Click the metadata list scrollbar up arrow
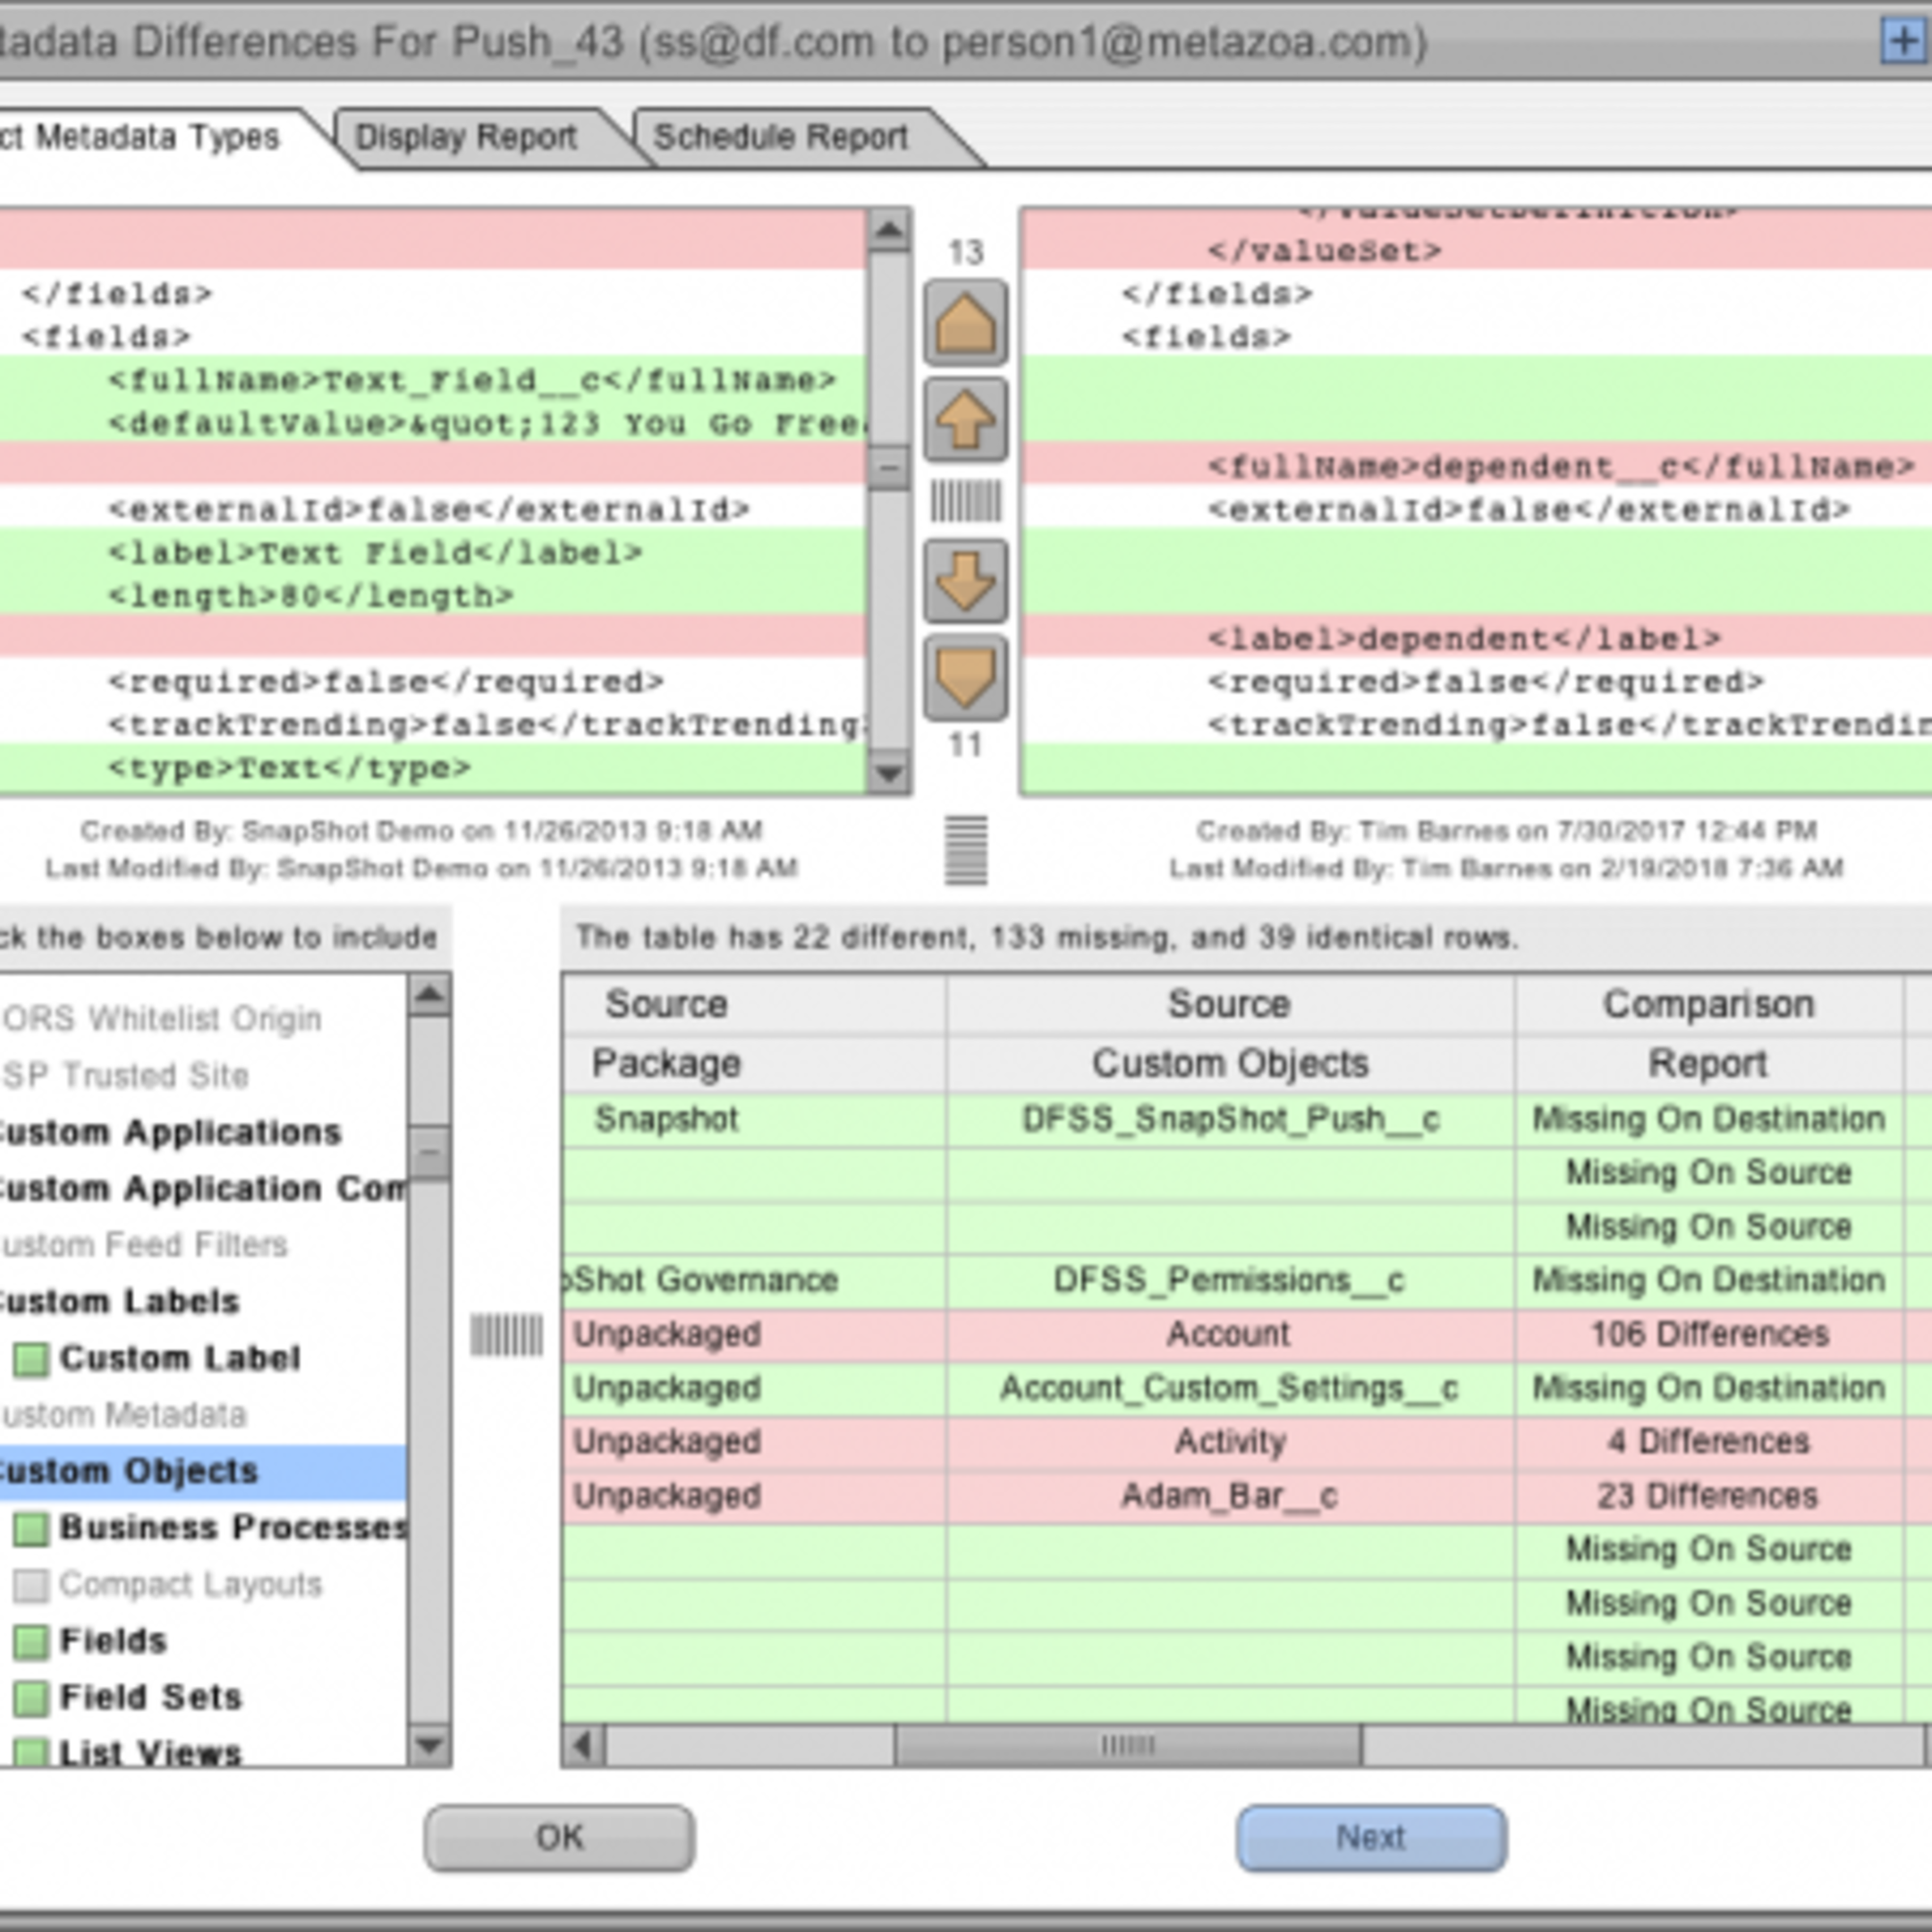The width and height of the screenshot is (1932, 1932). 430,995
